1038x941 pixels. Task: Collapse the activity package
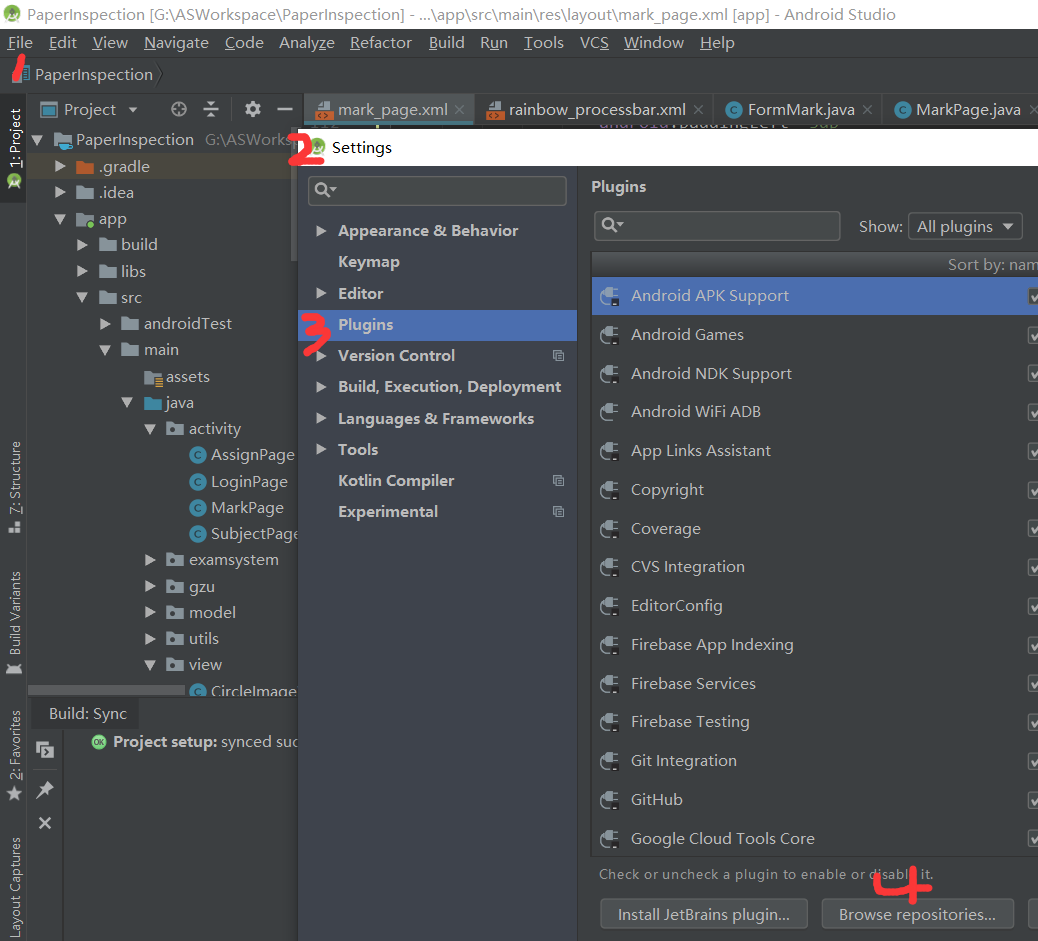(x=150, y=429)
